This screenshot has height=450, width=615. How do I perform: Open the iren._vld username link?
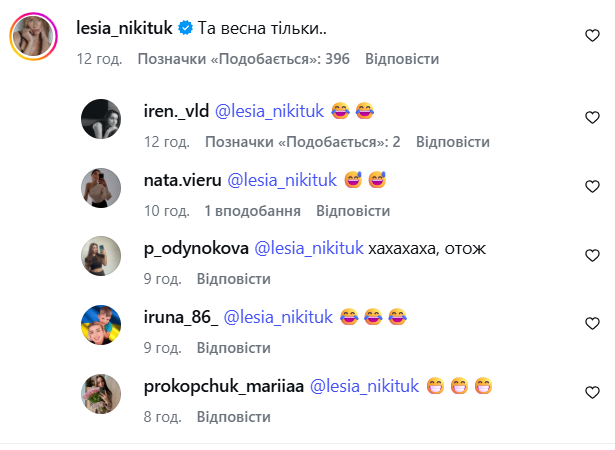[176, 111]
